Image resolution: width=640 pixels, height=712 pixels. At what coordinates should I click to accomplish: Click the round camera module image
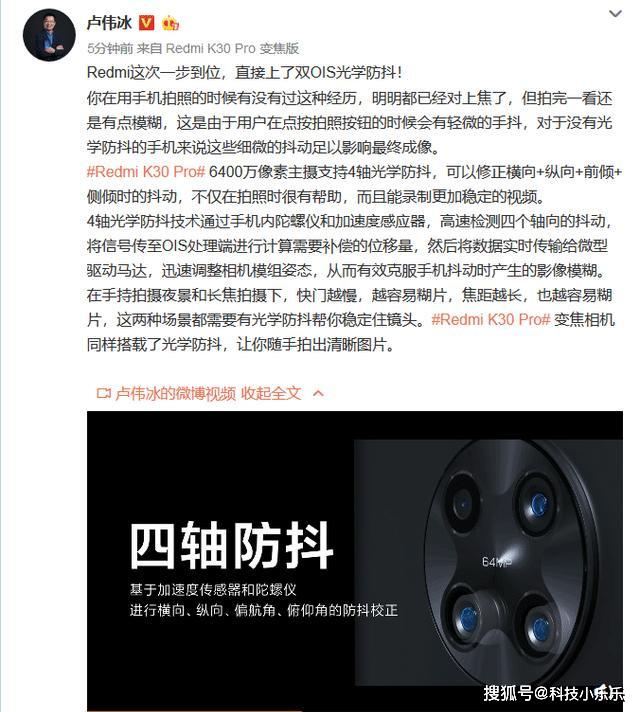click(x=509, y=563)
